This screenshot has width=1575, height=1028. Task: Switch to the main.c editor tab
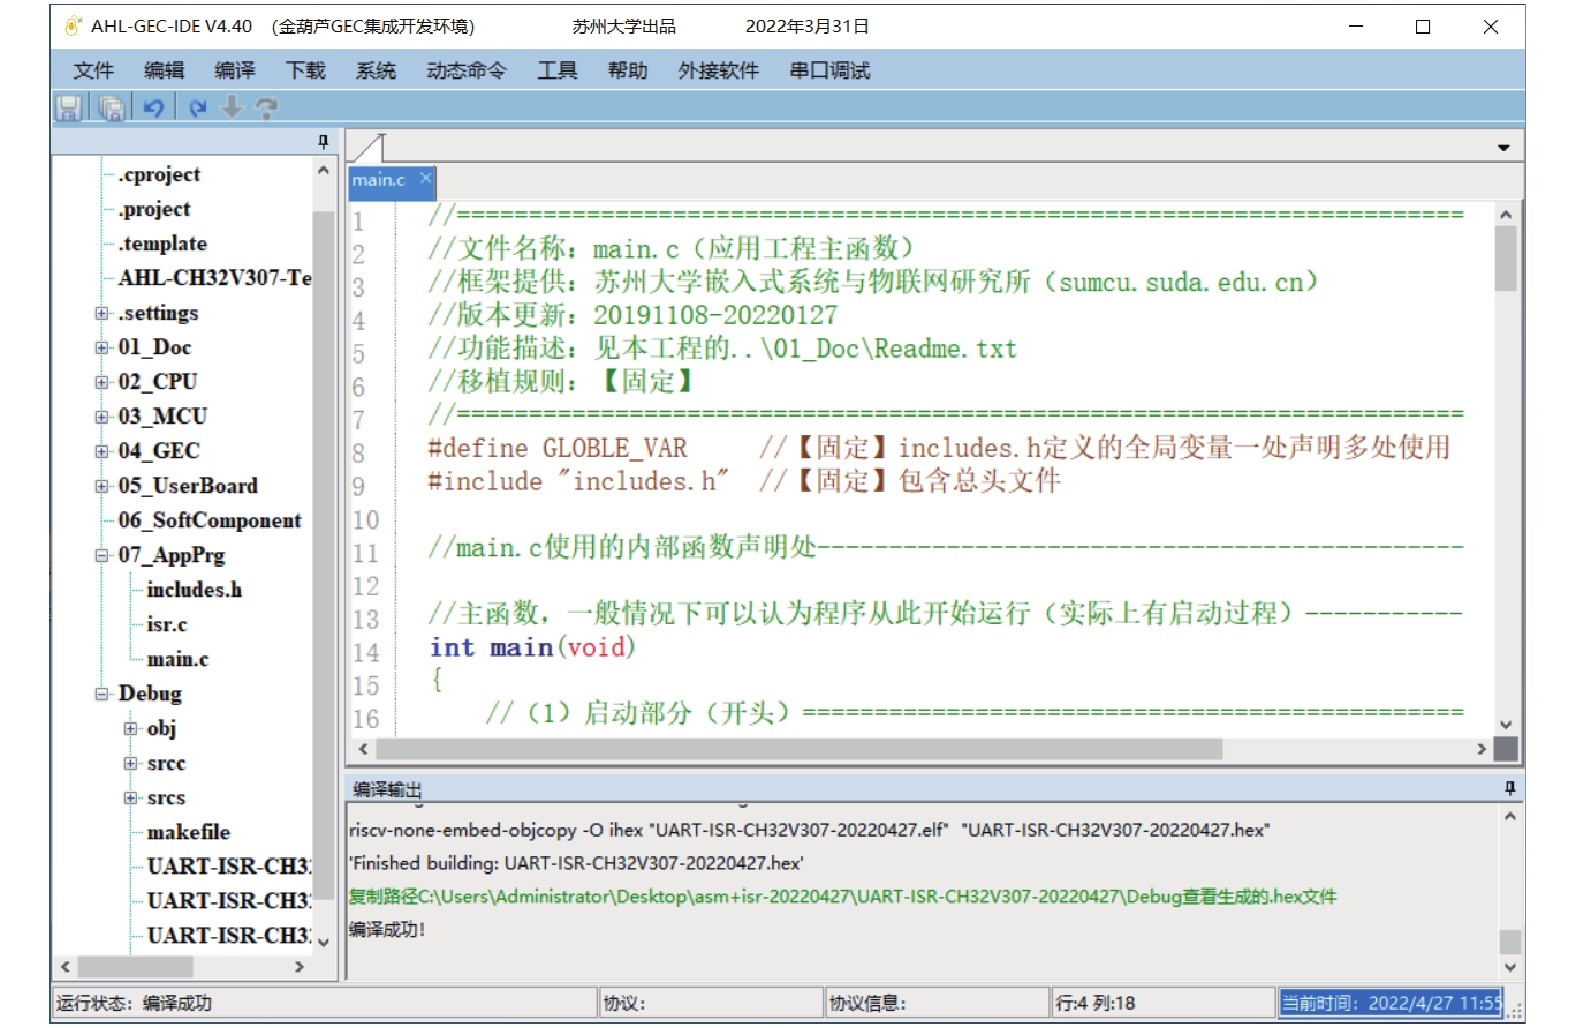coord(379,180)
